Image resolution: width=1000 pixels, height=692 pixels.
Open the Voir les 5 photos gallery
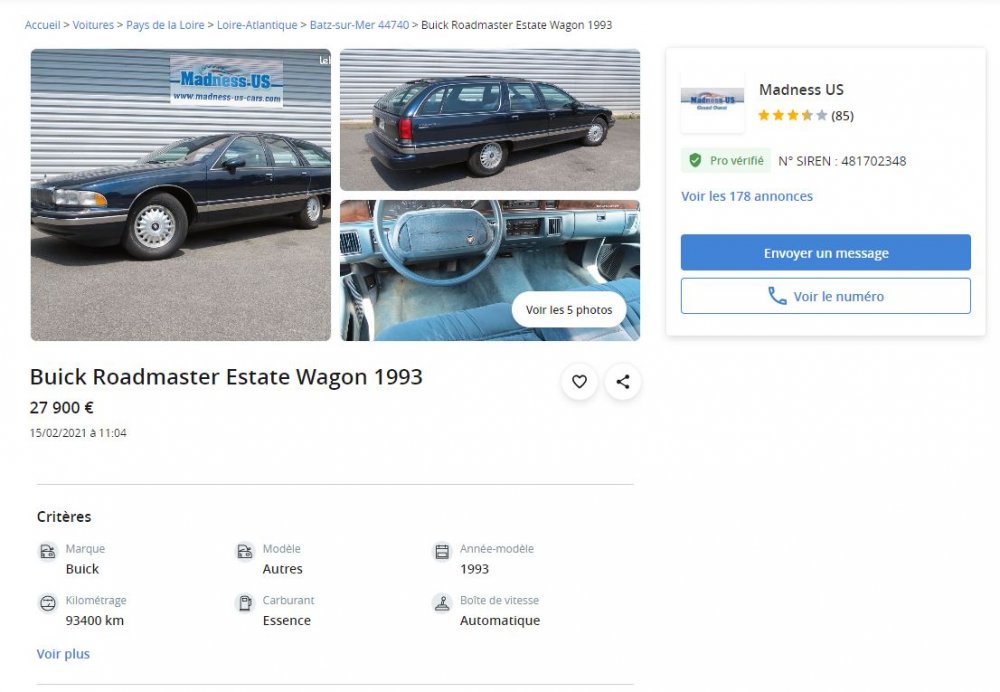click(569, 310)
